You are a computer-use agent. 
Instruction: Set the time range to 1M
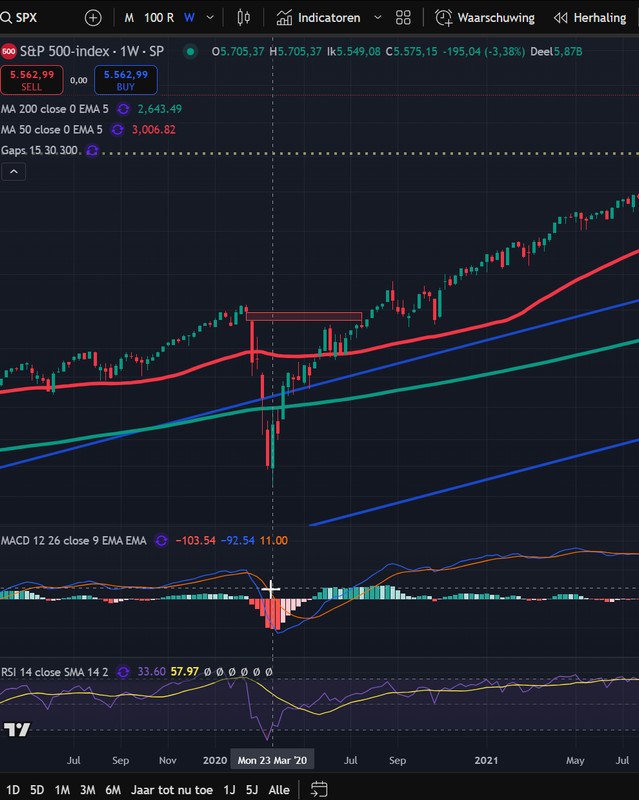coord(62,790)
